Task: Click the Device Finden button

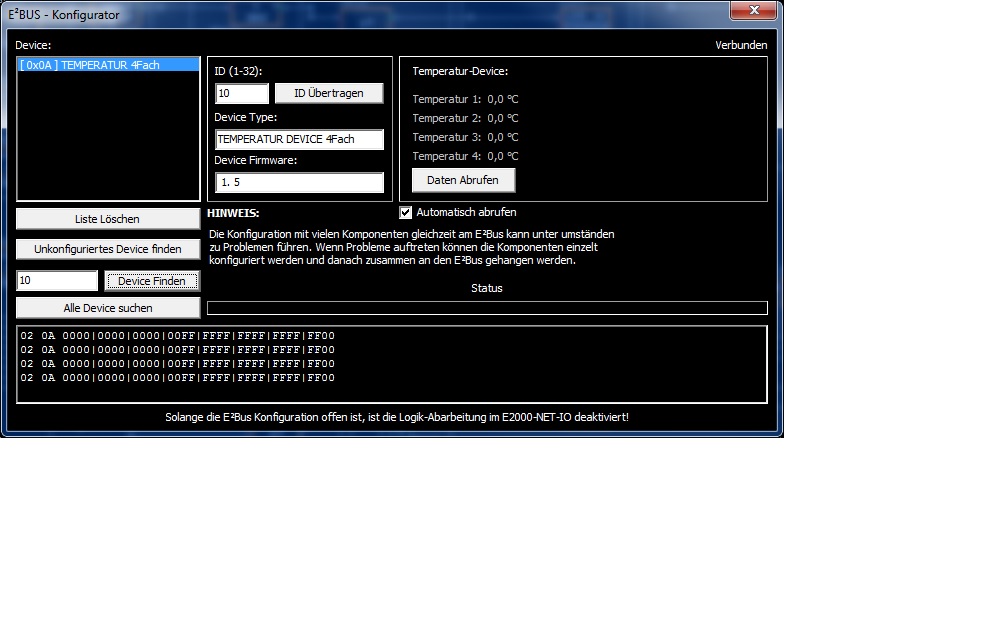Action: click(152, 281)
